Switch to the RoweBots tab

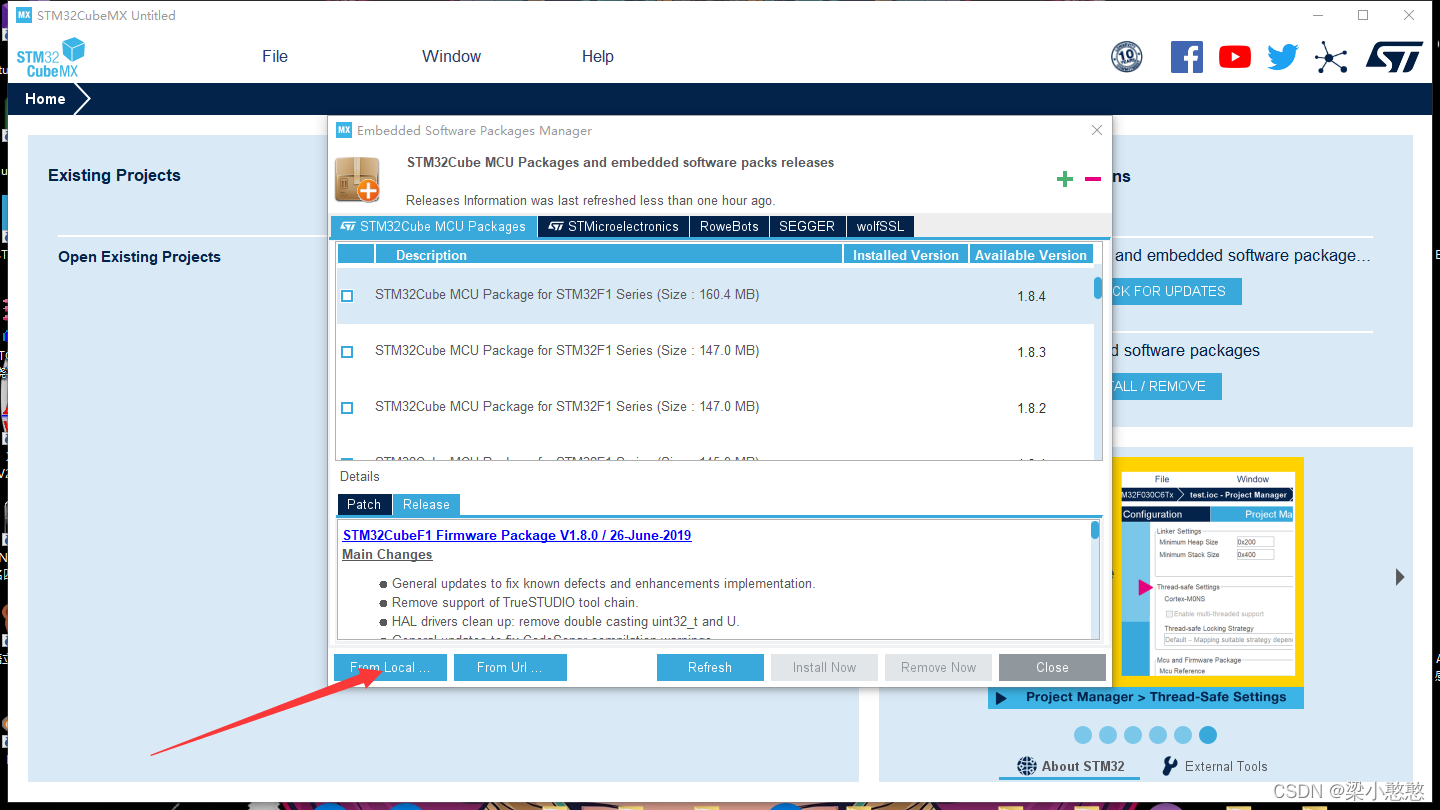coord(729,227)
